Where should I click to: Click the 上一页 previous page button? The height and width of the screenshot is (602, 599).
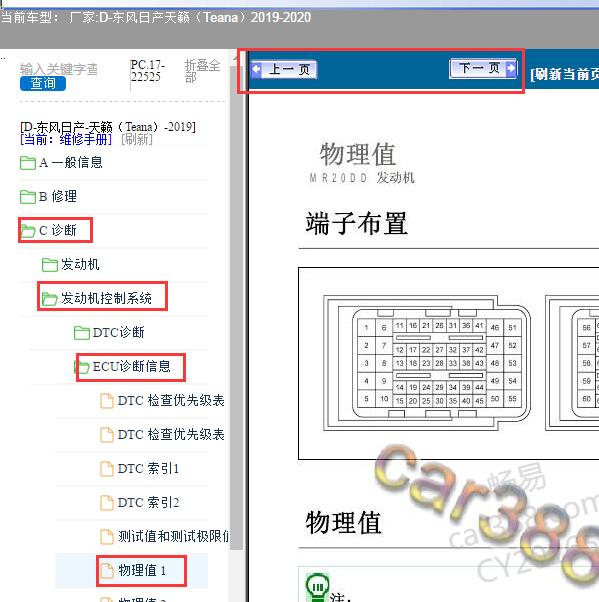tap(284, 69)
